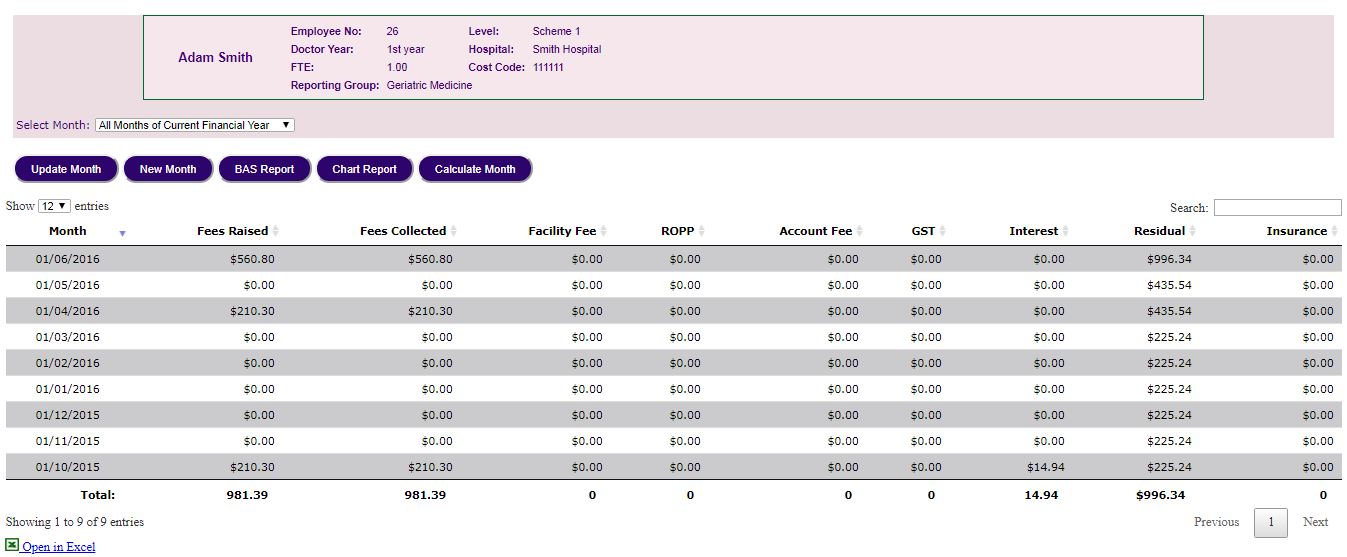Sort by Month column arrow
The image size is (1347, 557).
coord(122,232)
